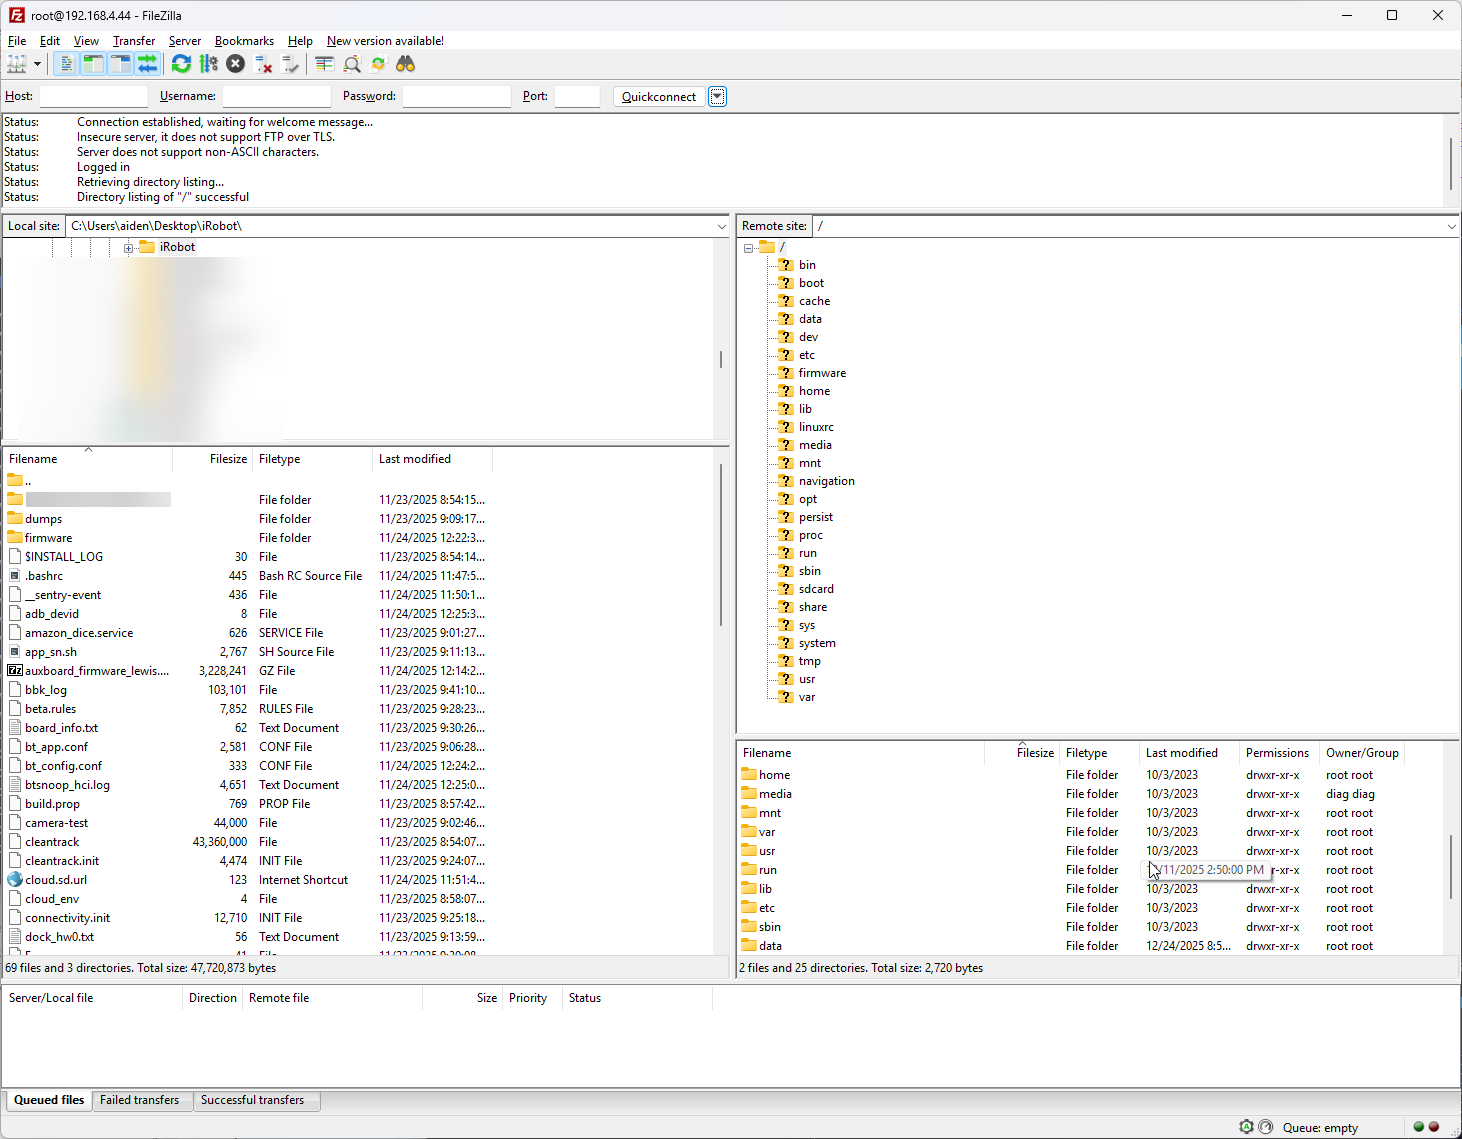Open the Site Manager icon
Screen dimensions: 1462x1139
click(x=17, y=64)
